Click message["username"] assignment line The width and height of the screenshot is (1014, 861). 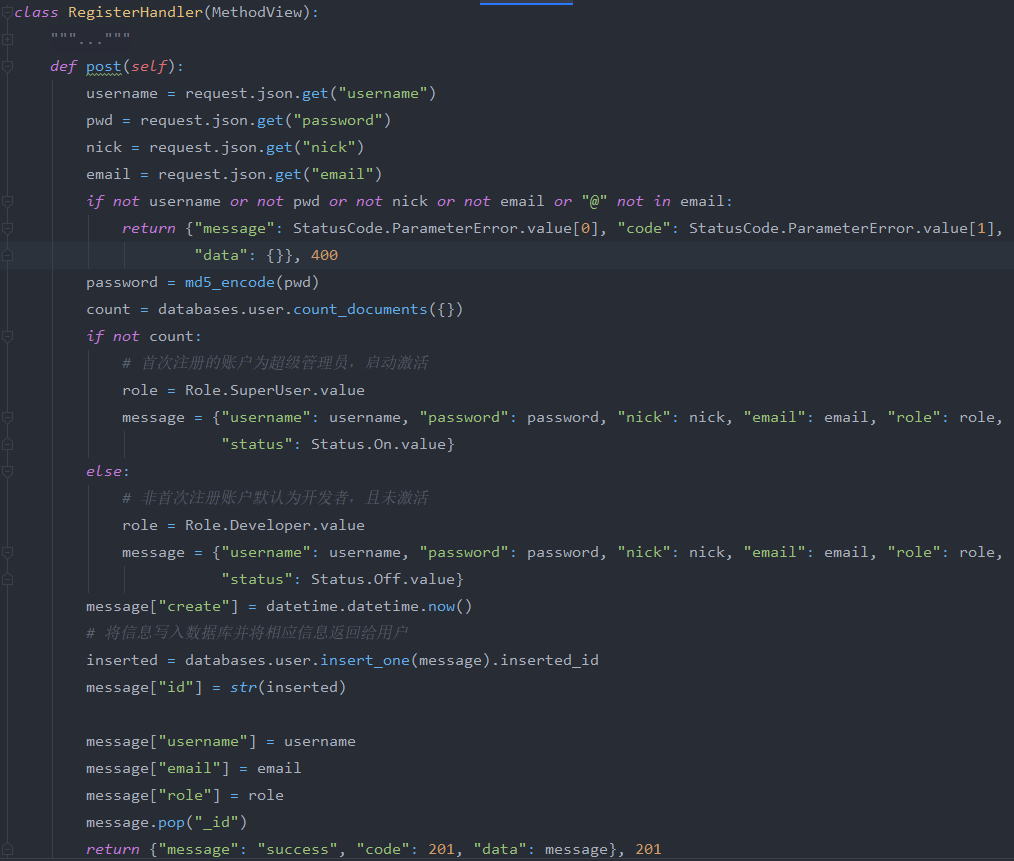(221, 741)
